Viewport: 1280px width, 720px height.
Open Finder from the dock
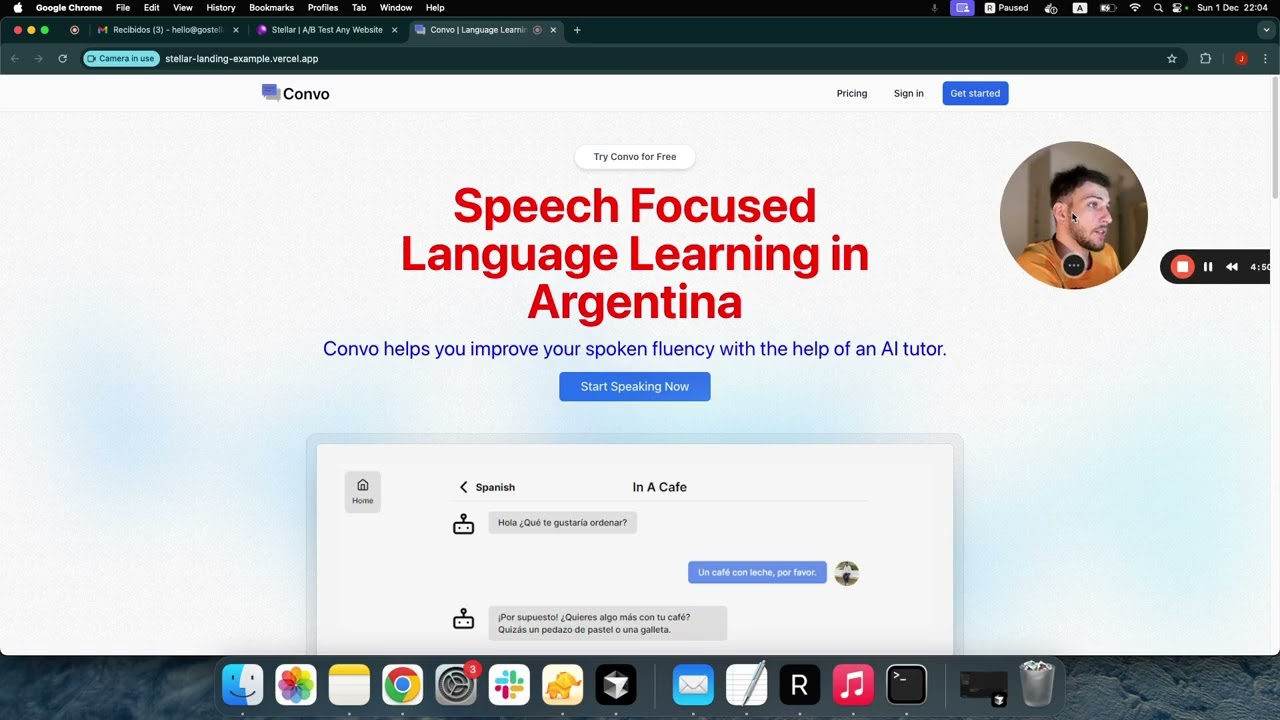[243, 685]
